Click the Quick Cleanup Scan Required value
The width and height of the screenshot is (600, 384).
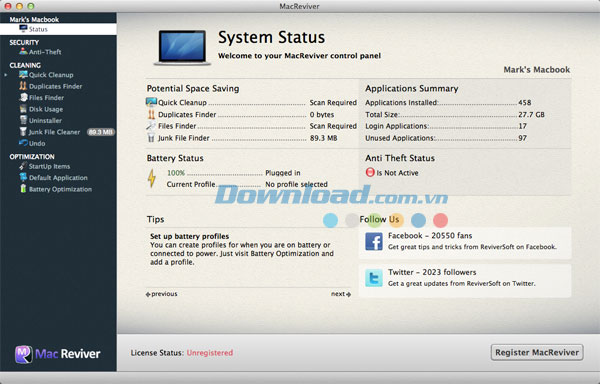[333, 103]
